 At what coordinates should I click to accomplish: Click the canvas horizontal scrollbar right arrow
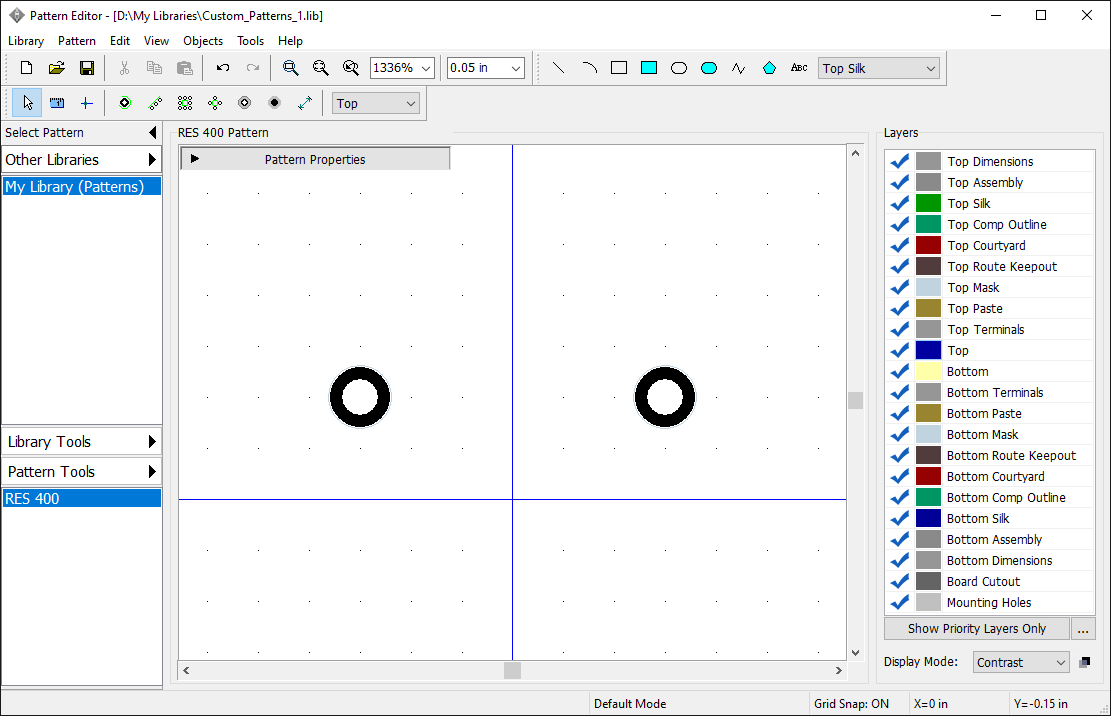(x=838, y=670)
